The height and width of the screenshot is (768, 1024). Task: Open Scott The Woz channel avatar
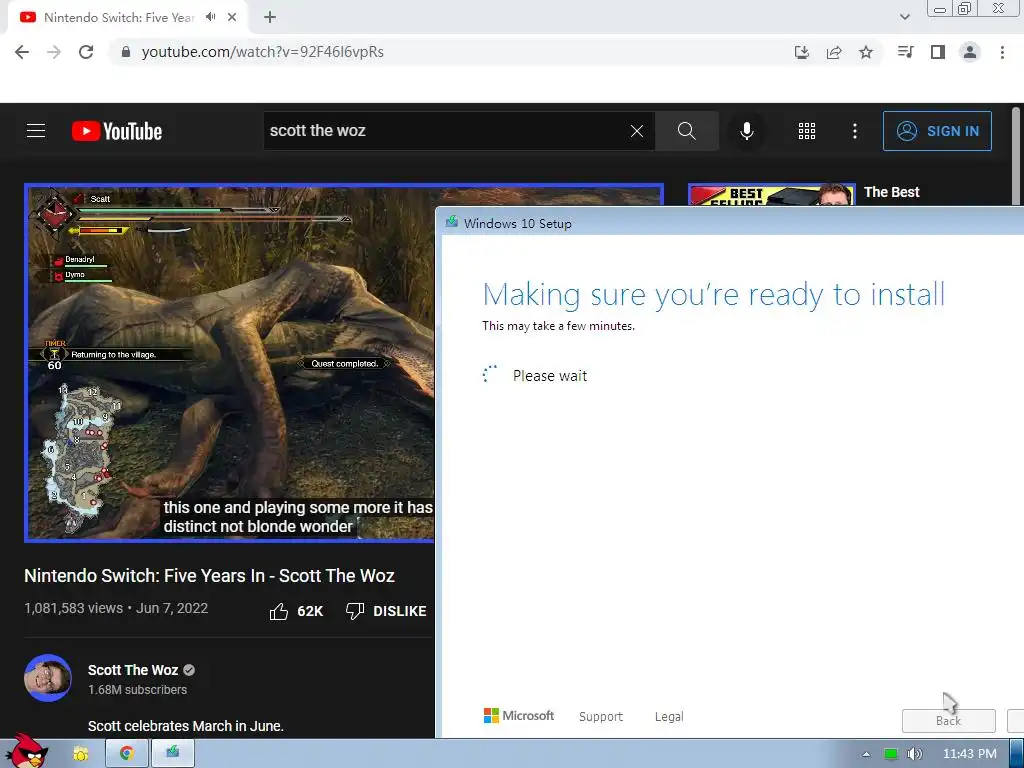click(x=48, y=678)
